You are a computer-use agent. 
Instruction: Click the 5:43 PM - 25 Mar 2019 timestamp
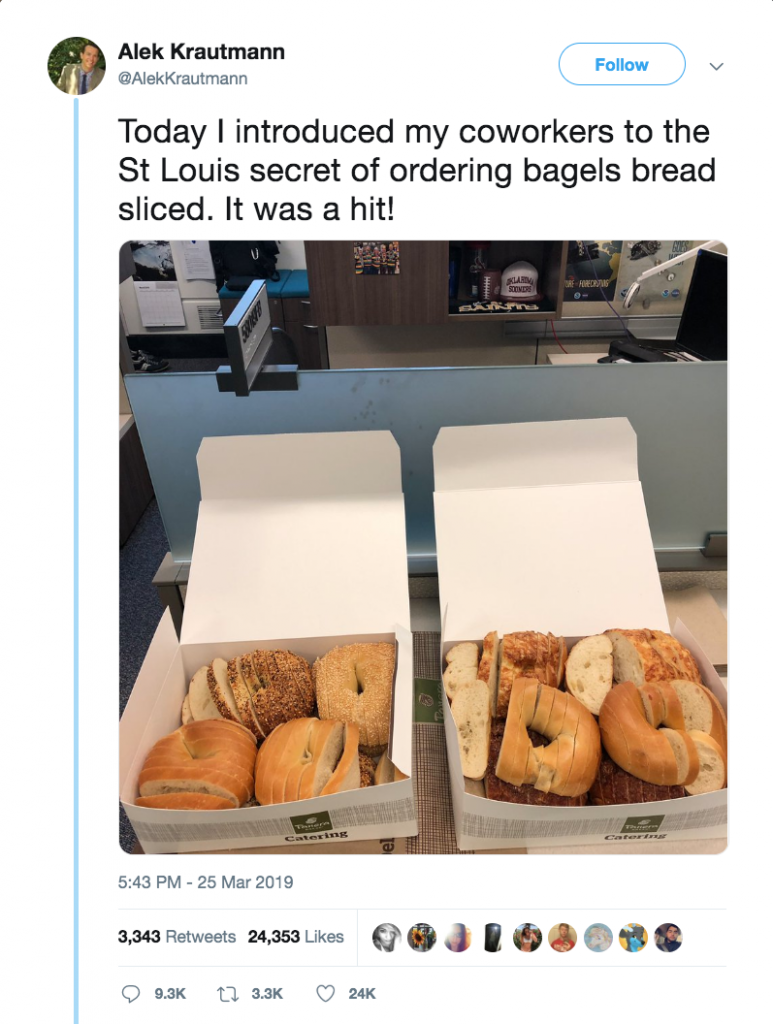click(206, 882)
